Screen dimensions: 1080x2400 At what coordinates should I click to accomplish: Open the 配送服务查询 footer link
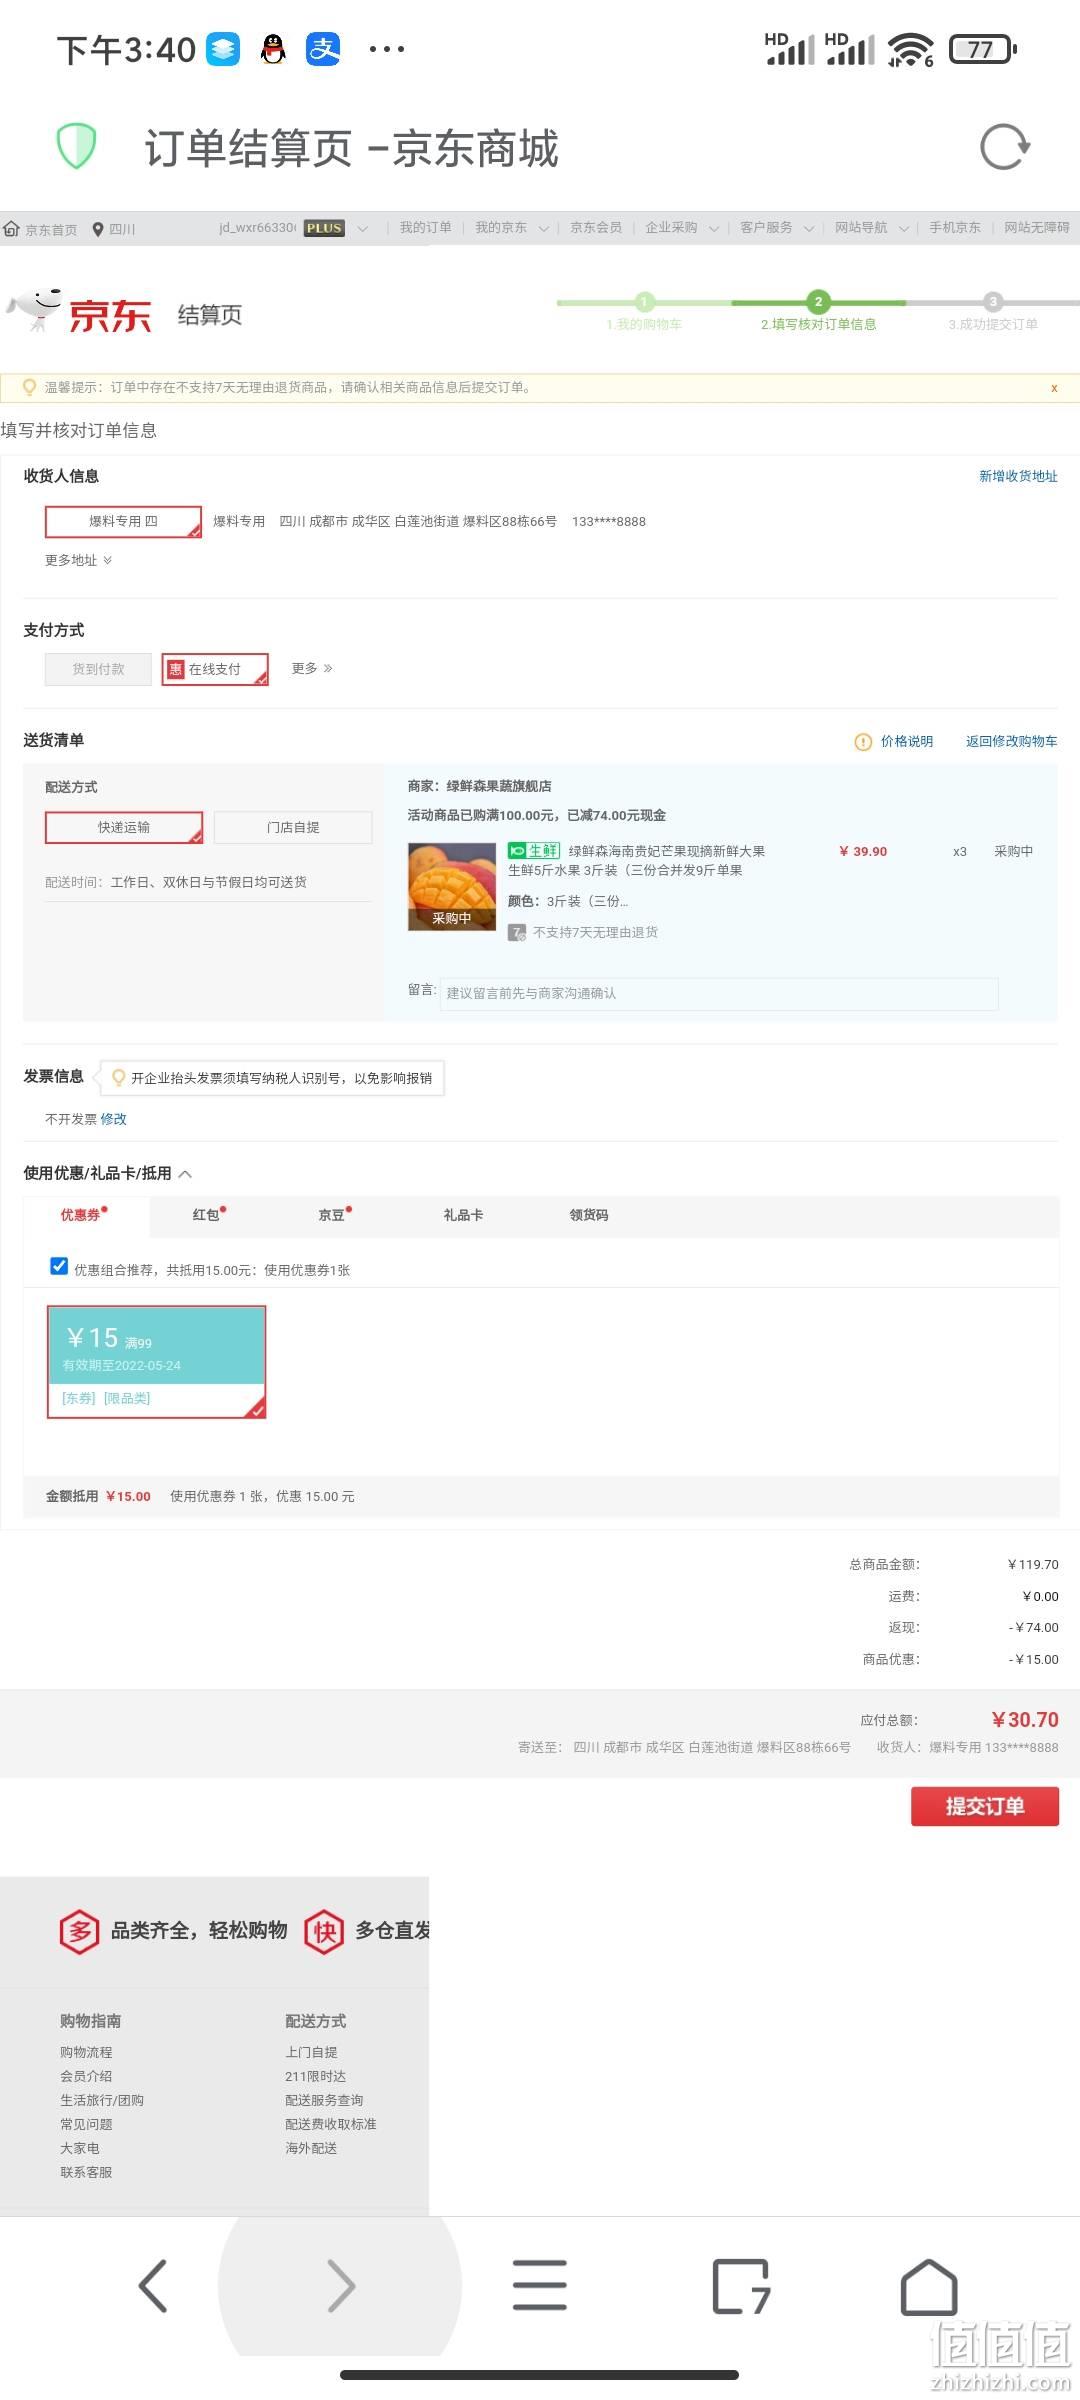pyautogui.click(x=324, y=2100)
